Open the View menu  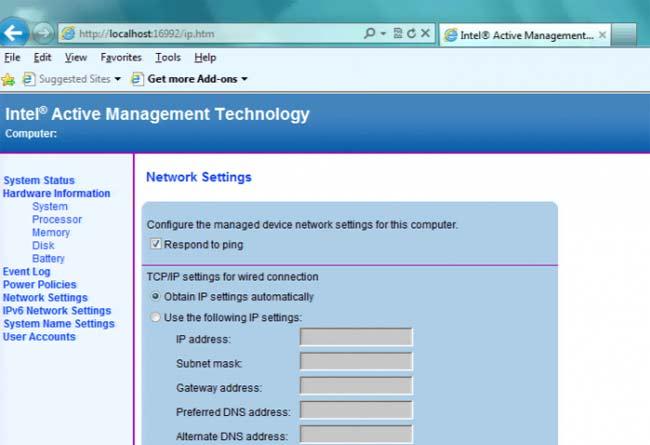(76, 58)
